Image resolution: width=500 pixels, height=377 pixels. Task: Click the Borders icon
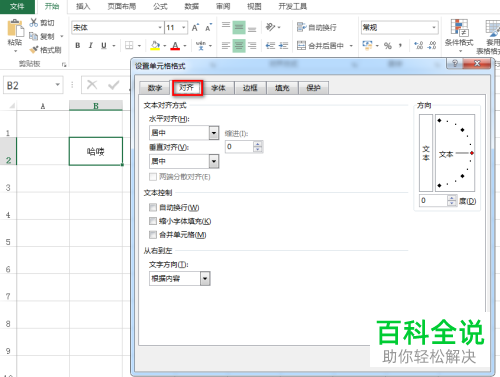pos(129,45)
